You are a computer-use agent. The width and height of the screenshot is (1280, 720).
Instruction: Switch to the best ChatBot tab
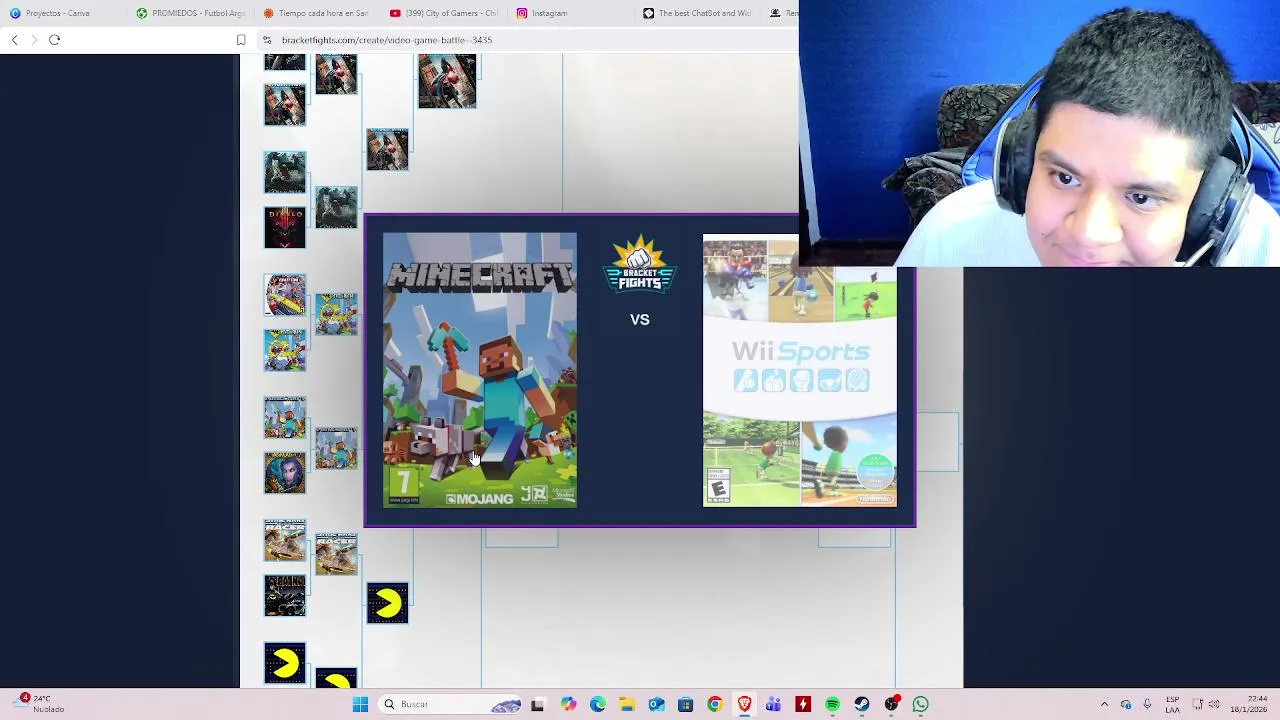tap(697, 13)
